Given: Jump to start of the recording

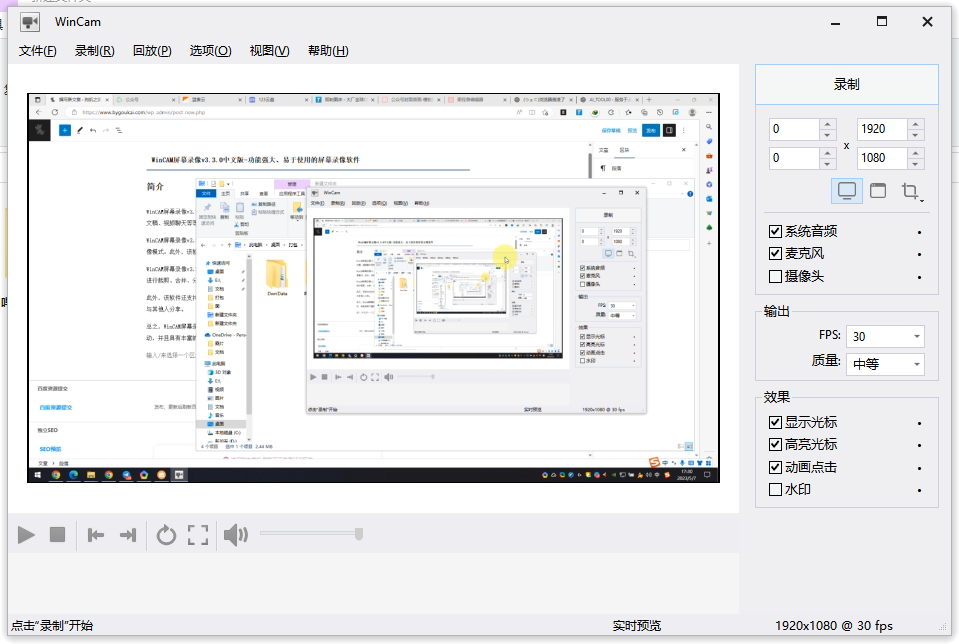Looking at the screenshot, I should [x=96, y=535].
